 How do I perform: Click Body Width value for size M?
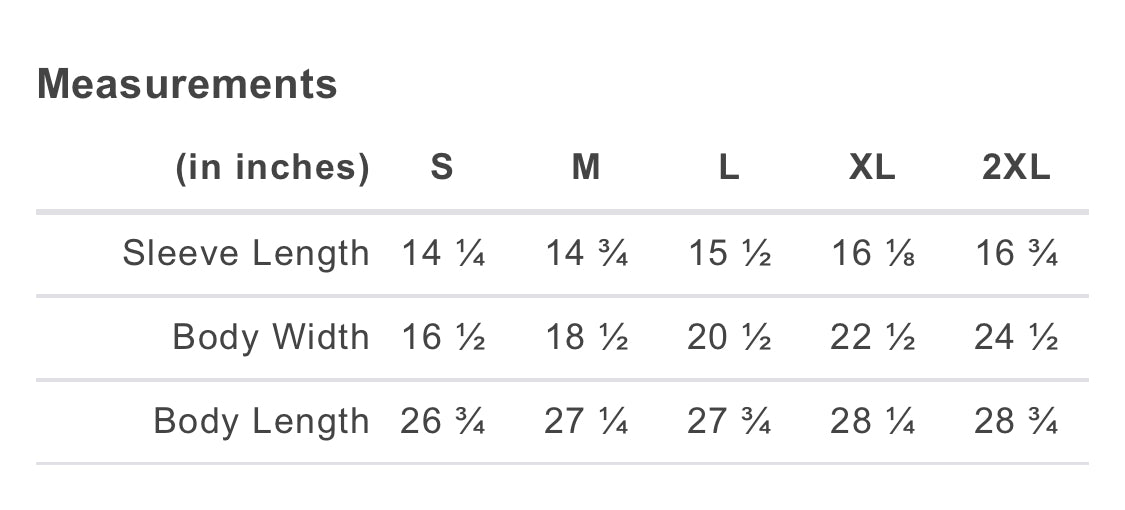coord(586,337)
